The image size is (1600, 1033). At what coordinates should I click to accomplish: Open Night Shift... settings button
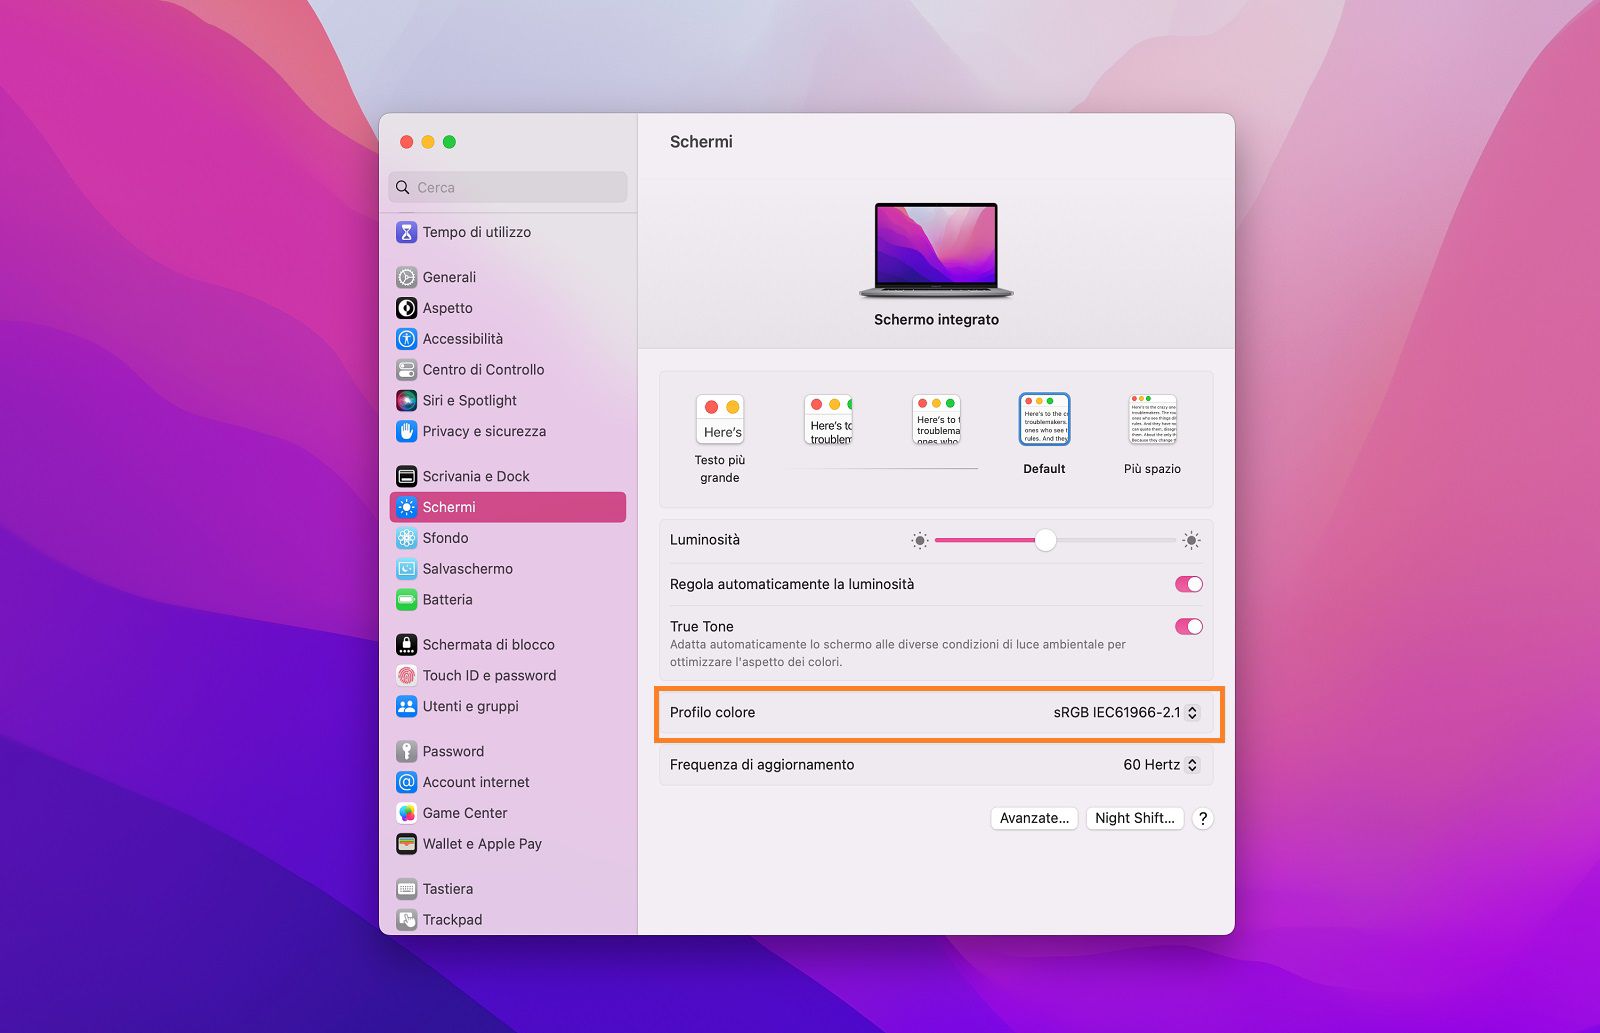click(x=1134, y=818)
